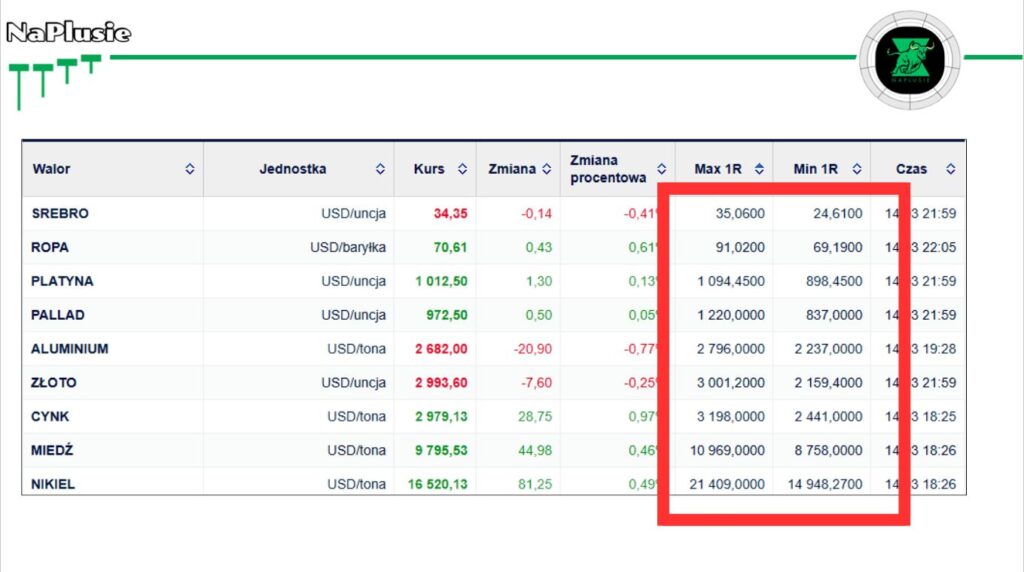The width and height of the screenshot is (1024, 572).
Task: Click ROPA yearly max 91,0200
Action: [740, 247]
